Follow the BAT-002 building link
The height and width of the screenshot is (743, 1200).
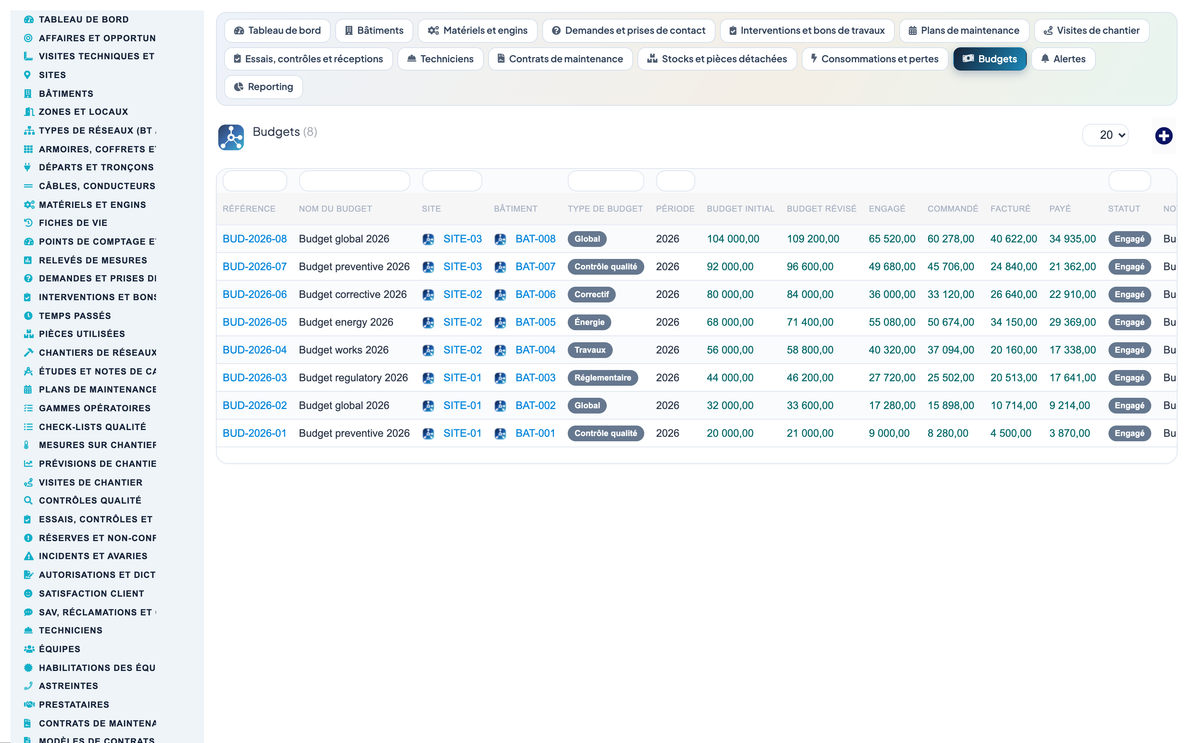tap(535, 406)
